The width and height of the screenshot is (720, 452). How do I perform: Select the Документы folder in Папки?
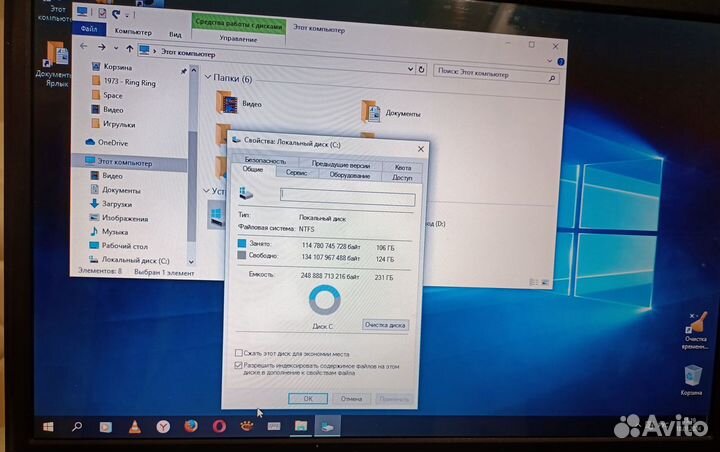(x=391, y=112)
